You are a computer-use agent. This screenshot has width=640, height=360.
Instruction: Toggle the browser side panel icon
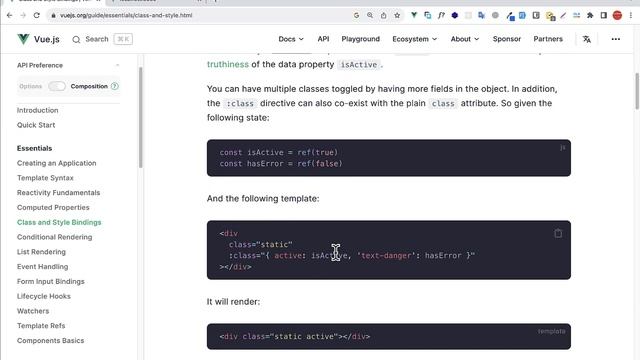[604, 15]
